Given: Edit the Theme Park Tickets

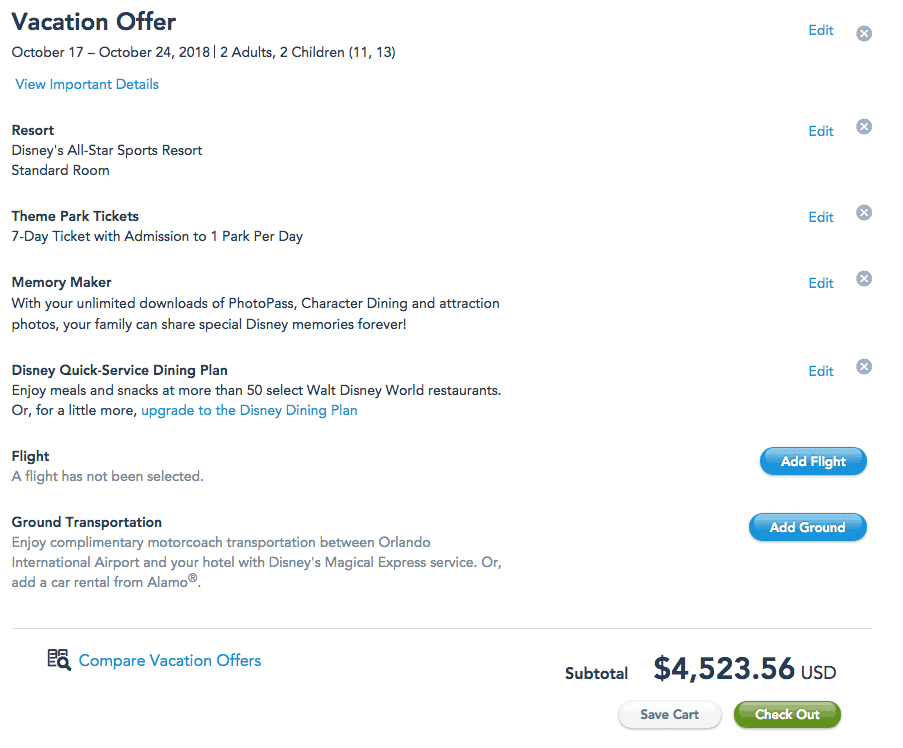Looking at the screenshot, I should click(x=821, y=217).
